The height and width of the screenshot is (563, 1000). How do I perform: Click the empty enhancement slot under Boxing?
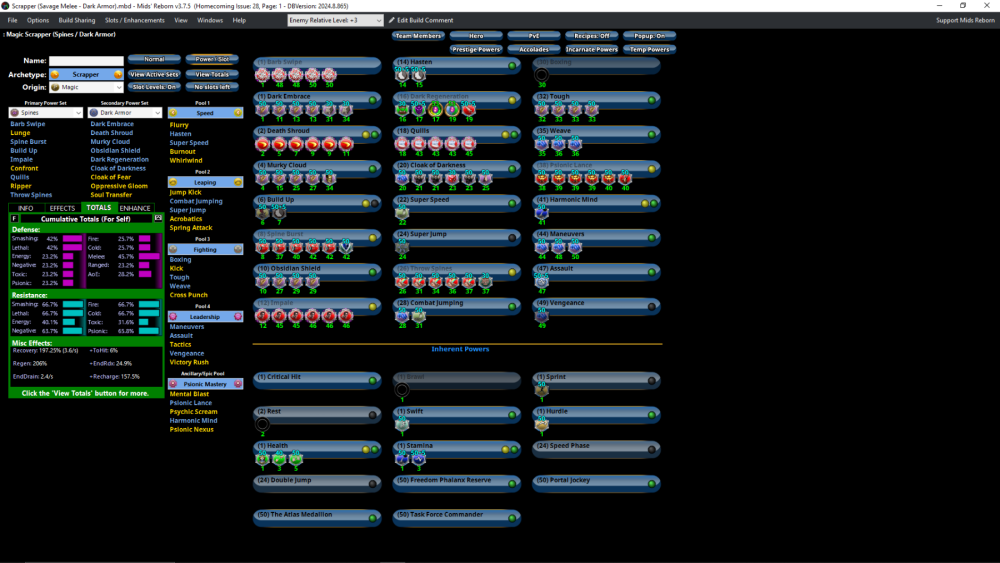542,75
